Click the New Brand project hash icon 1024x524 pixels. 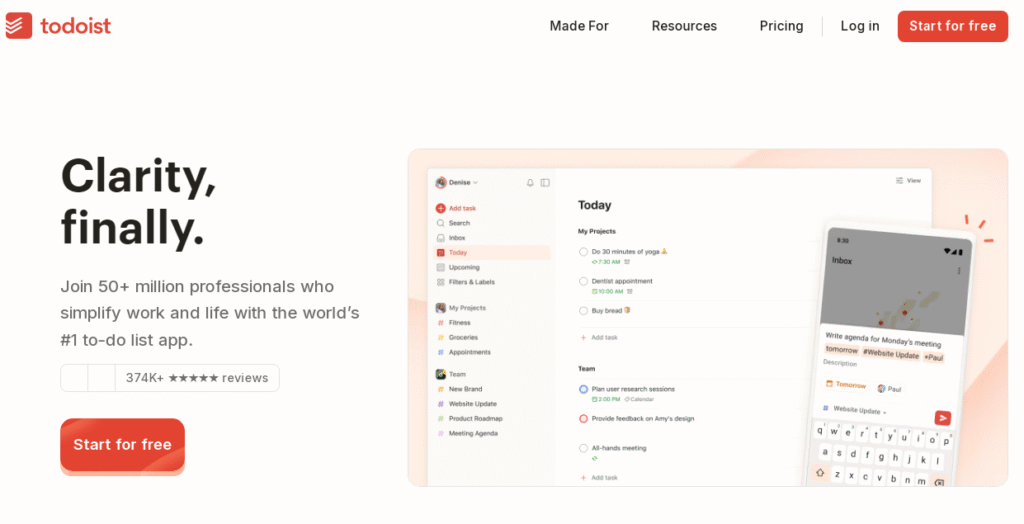pos(440,389)
